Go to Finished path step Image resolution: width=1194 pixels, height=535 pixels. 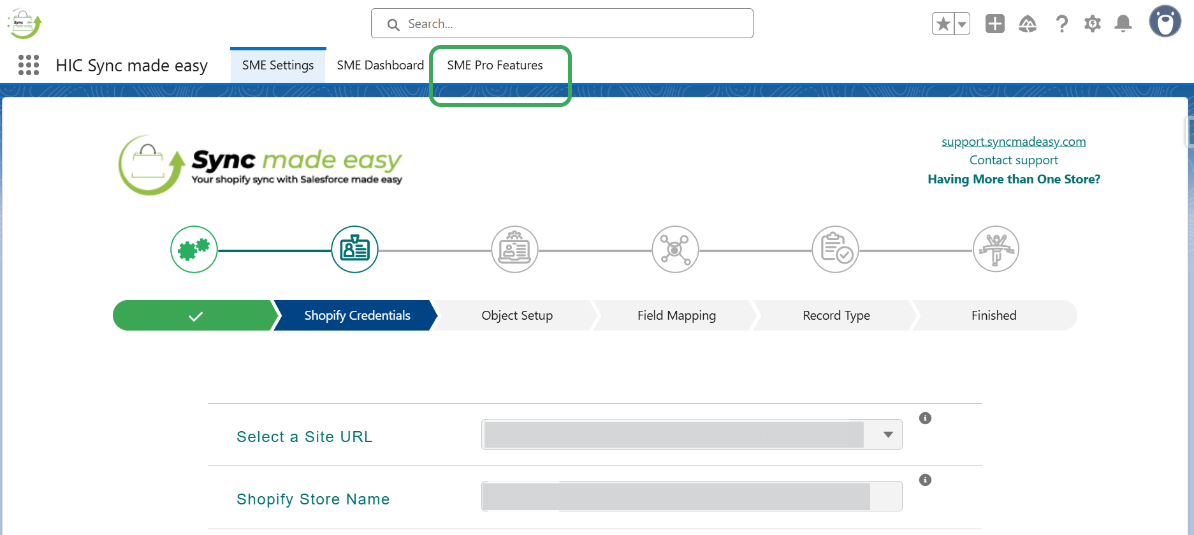point(994,316)
